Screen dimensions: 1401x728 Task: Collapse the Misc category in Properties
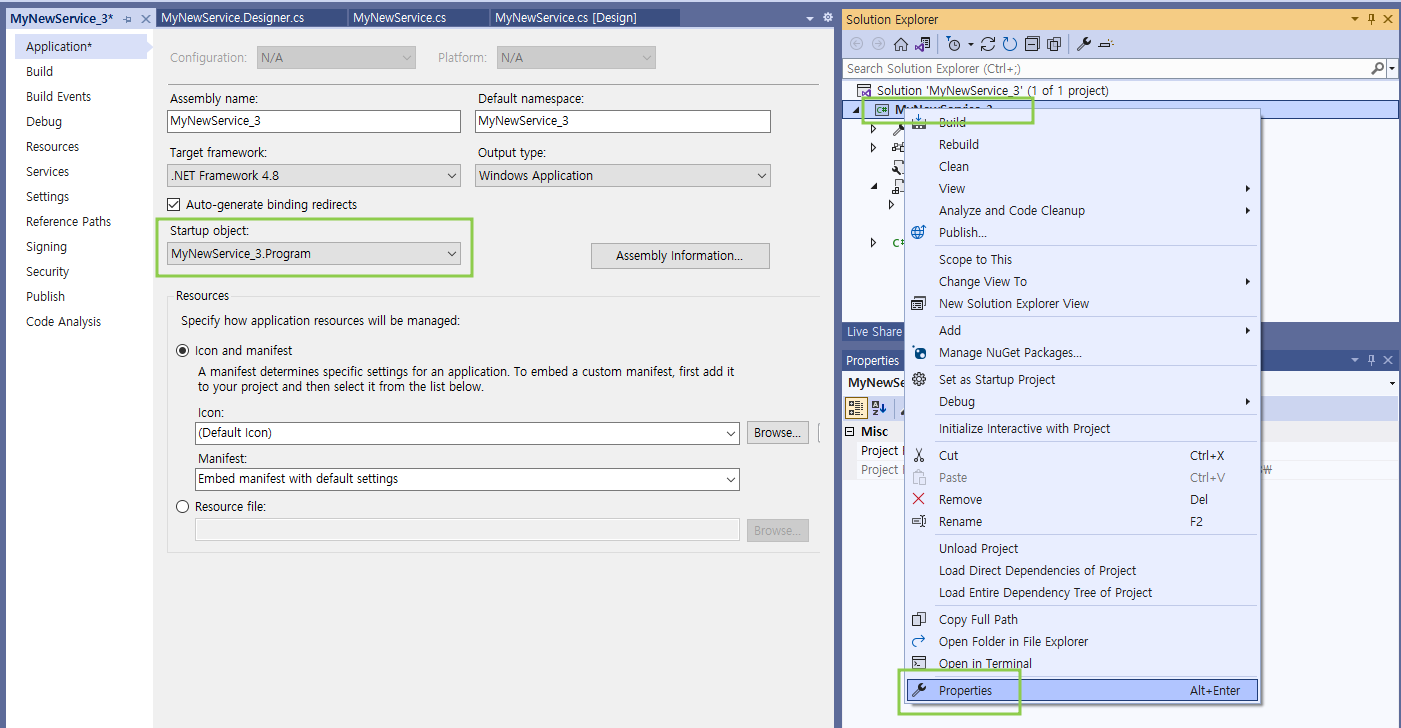(850, 431)
